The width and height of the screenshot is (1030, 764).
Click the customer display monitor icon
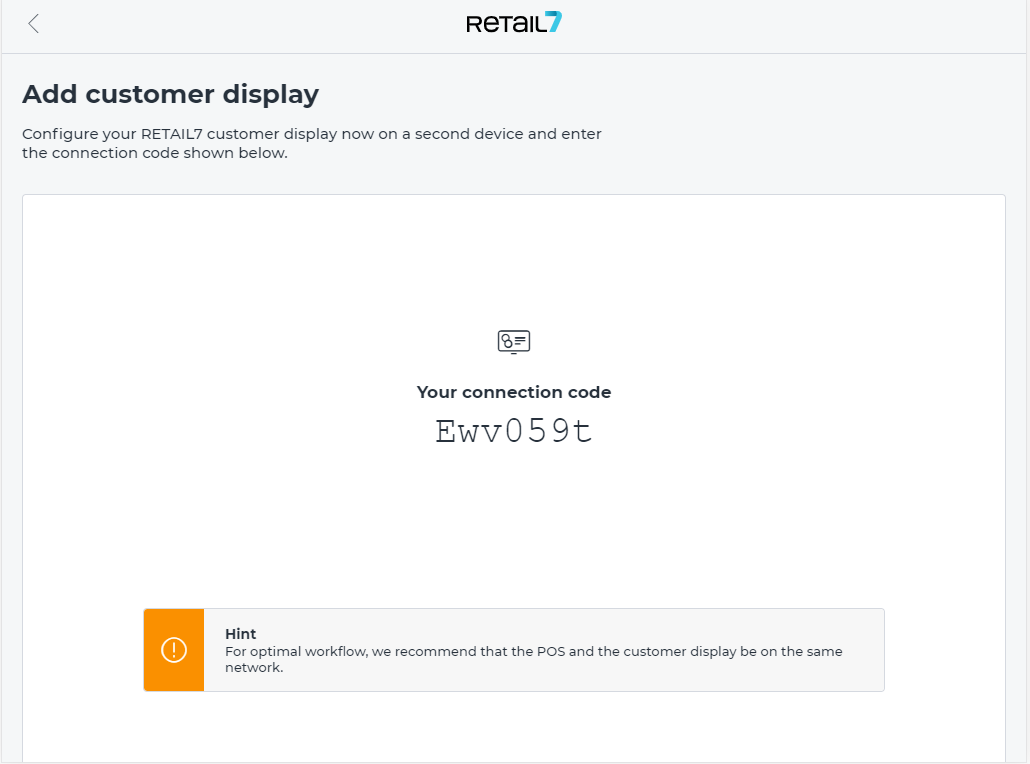coord(514,342)
